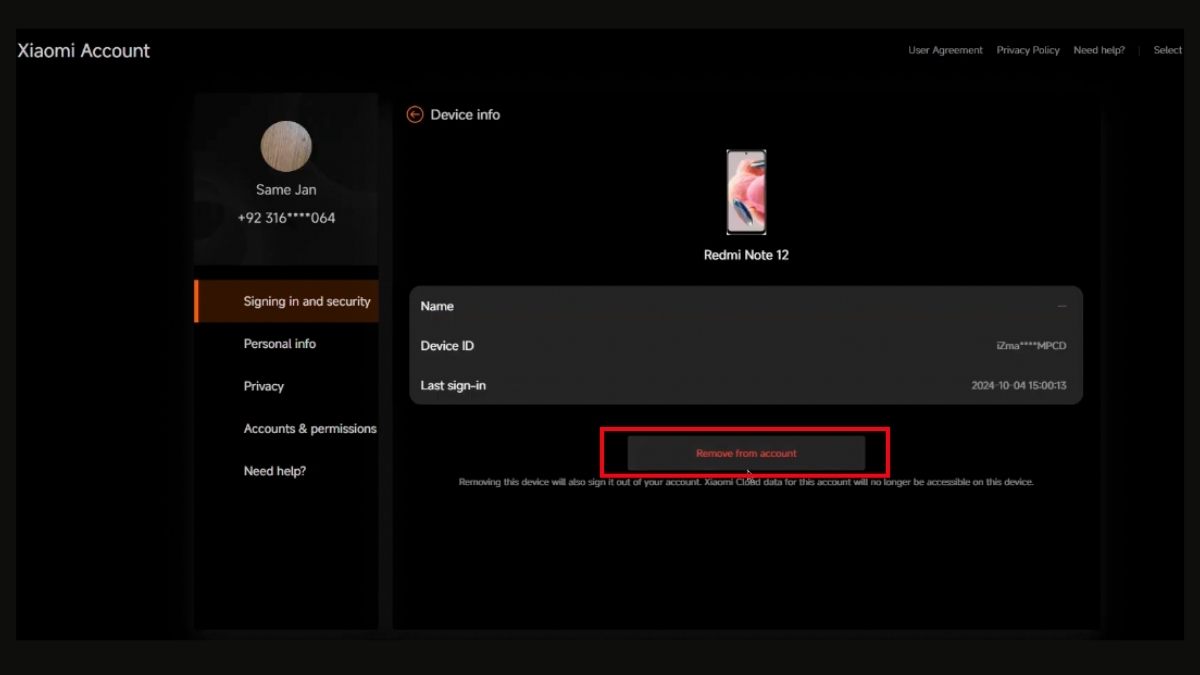The height and width of the screenshot is (675, 1200).
Task: Click the Last sign-in row label
Action: click(x=453, y=385)
